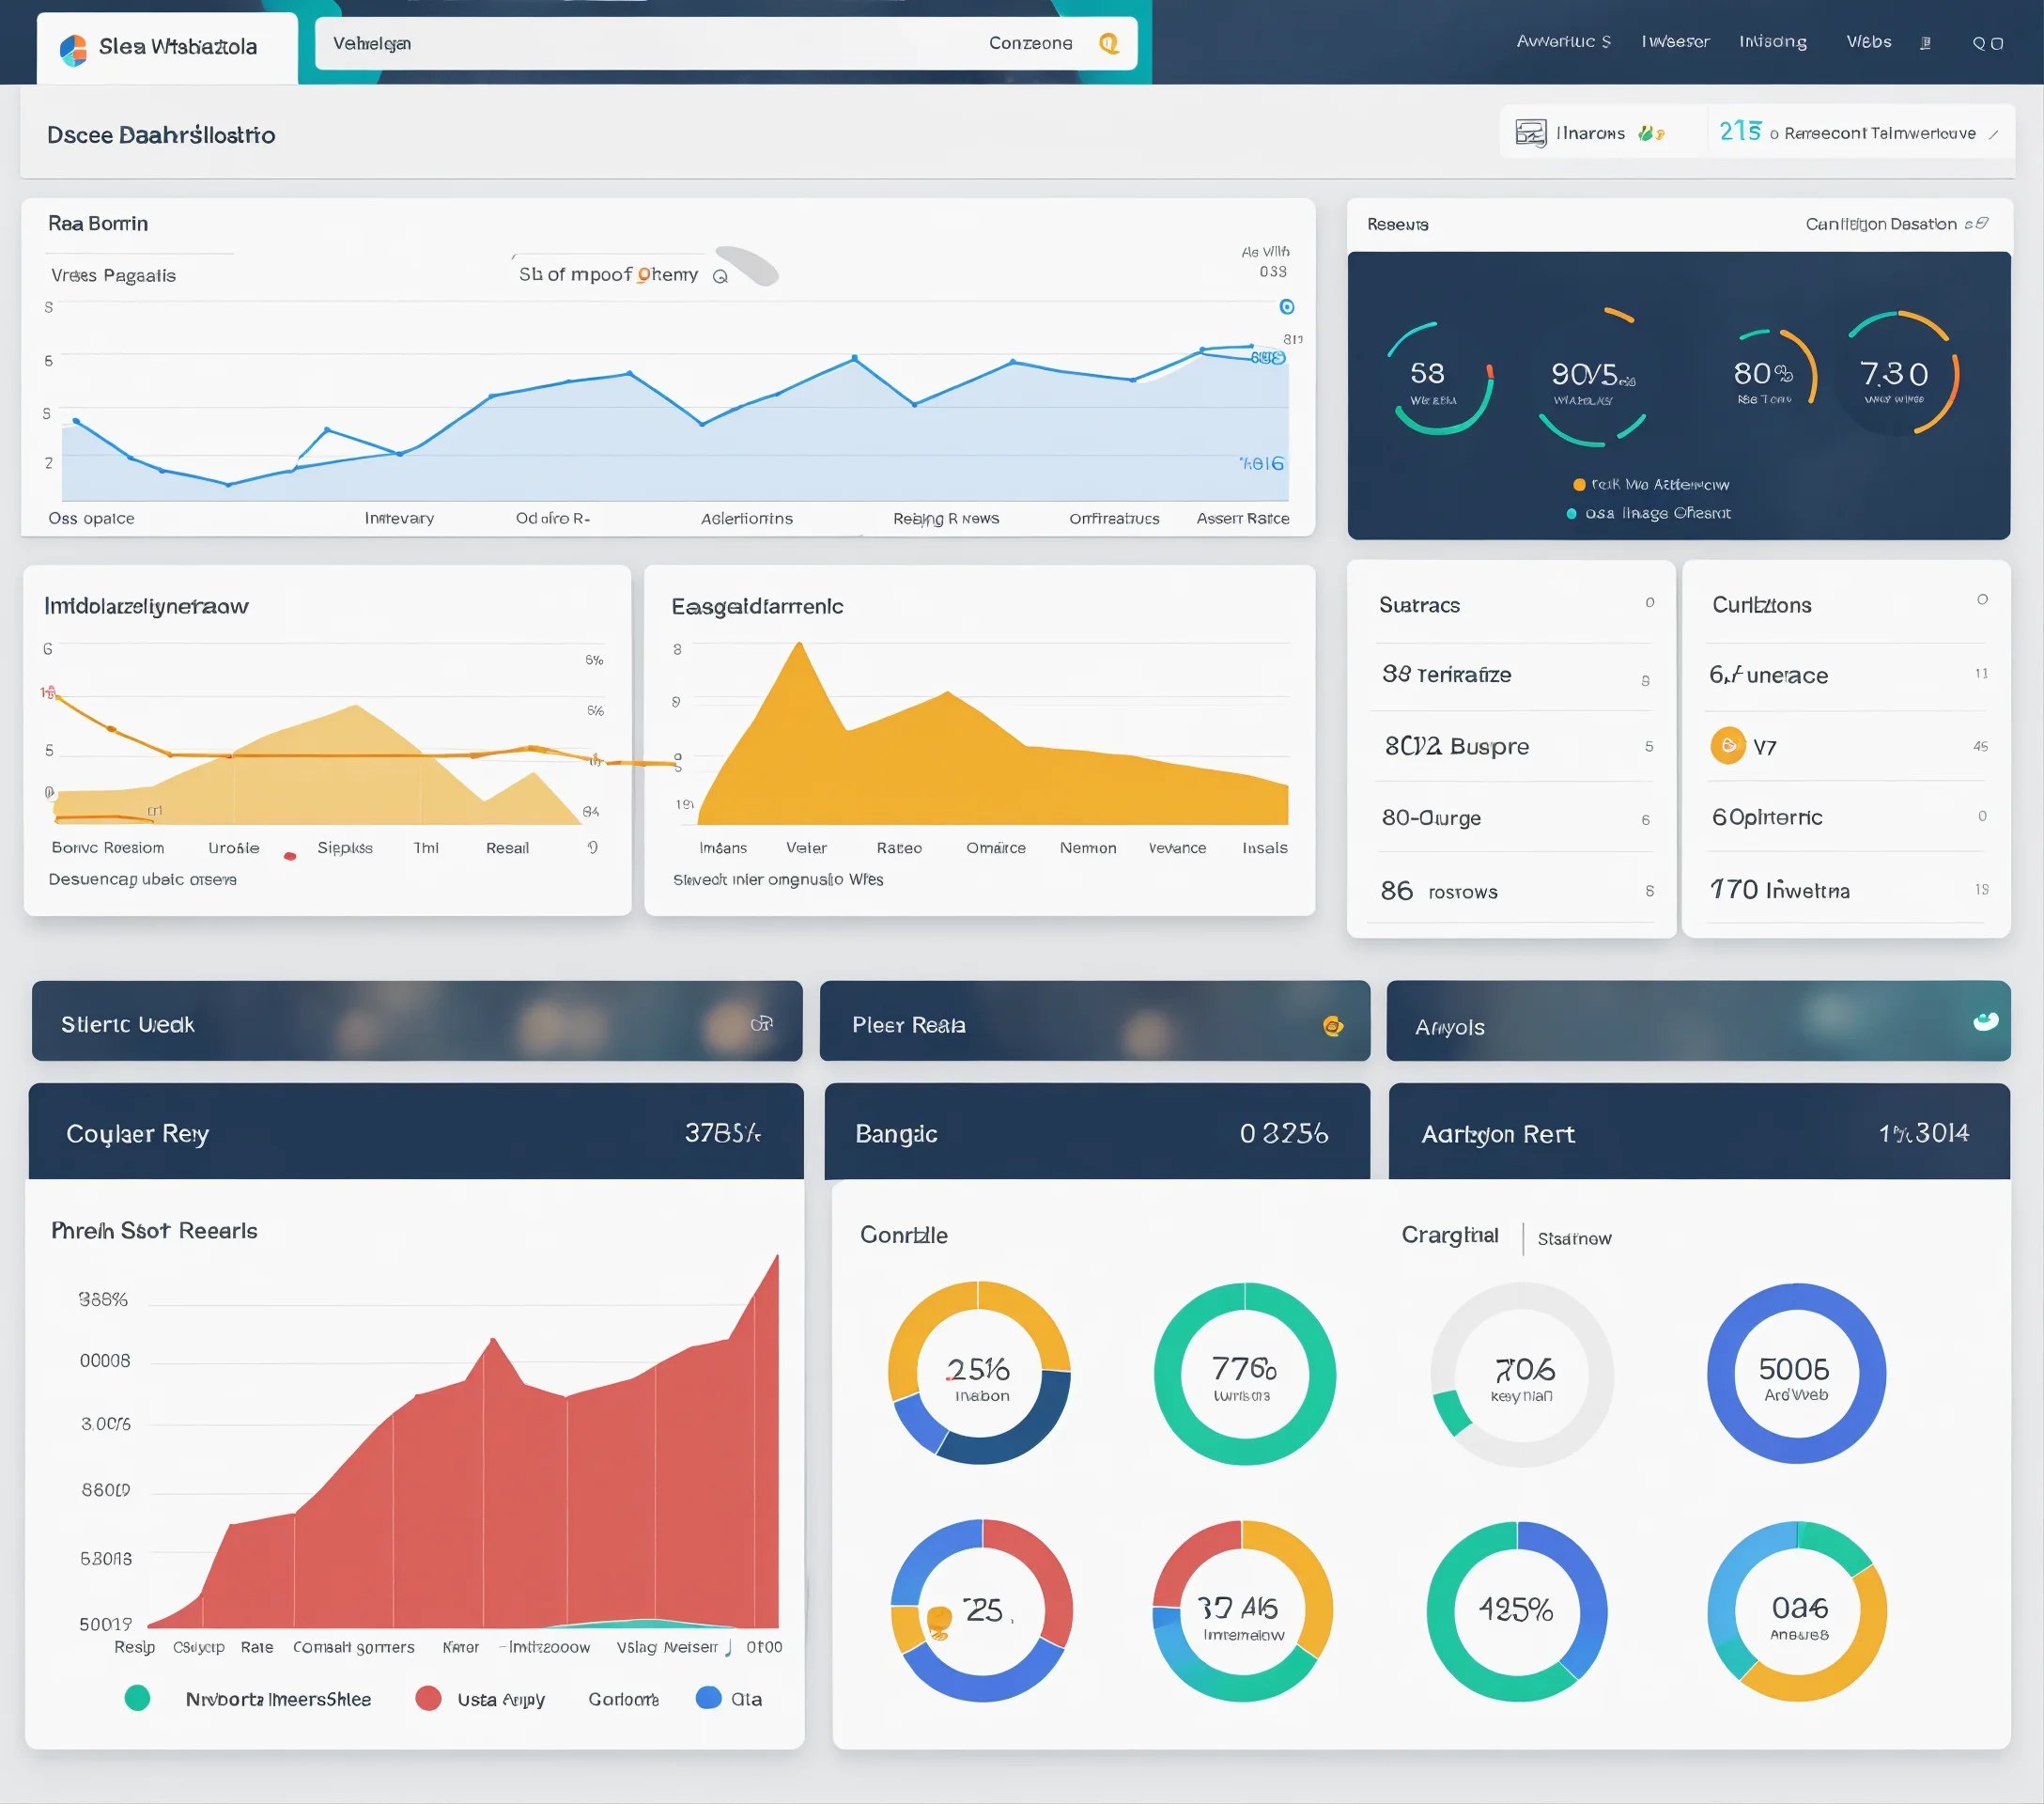The width and height of the screenshot is (2044, 1804).
Task: Click the Coulaer Rey header bar
Action: [x=416, y=1132]
